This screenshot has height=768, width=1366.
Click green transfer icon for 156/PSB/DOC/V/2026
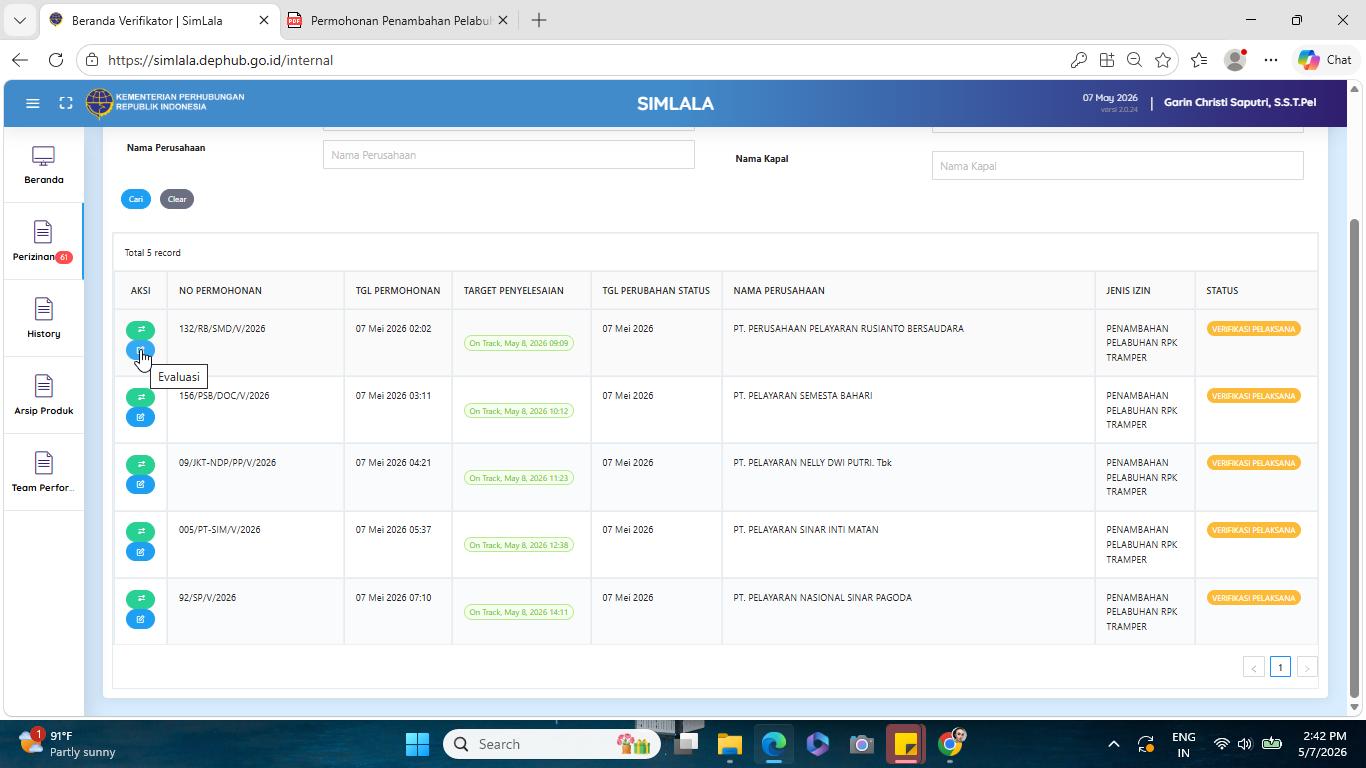pos(140,397)
